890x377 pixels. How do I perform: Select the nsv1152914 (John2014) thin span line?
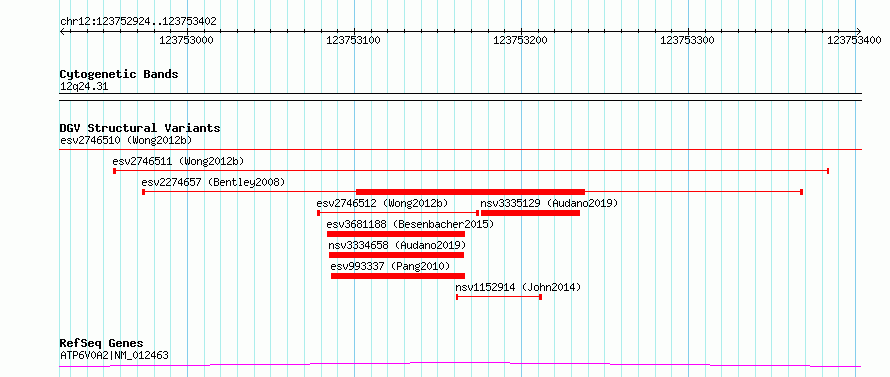tap(499, 297)
